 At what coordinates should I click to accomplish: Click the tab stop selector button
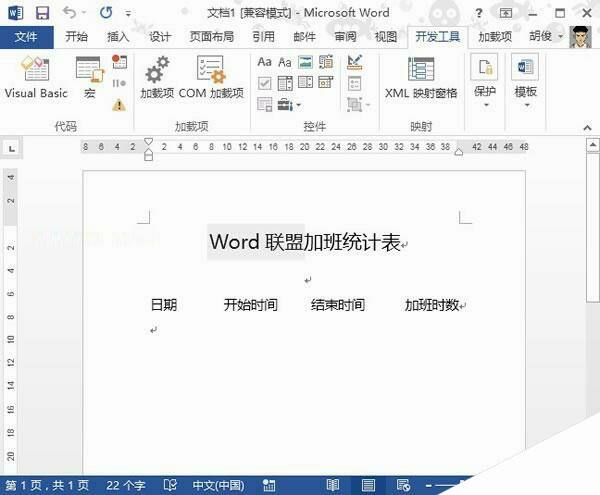[x=12, y=148]
